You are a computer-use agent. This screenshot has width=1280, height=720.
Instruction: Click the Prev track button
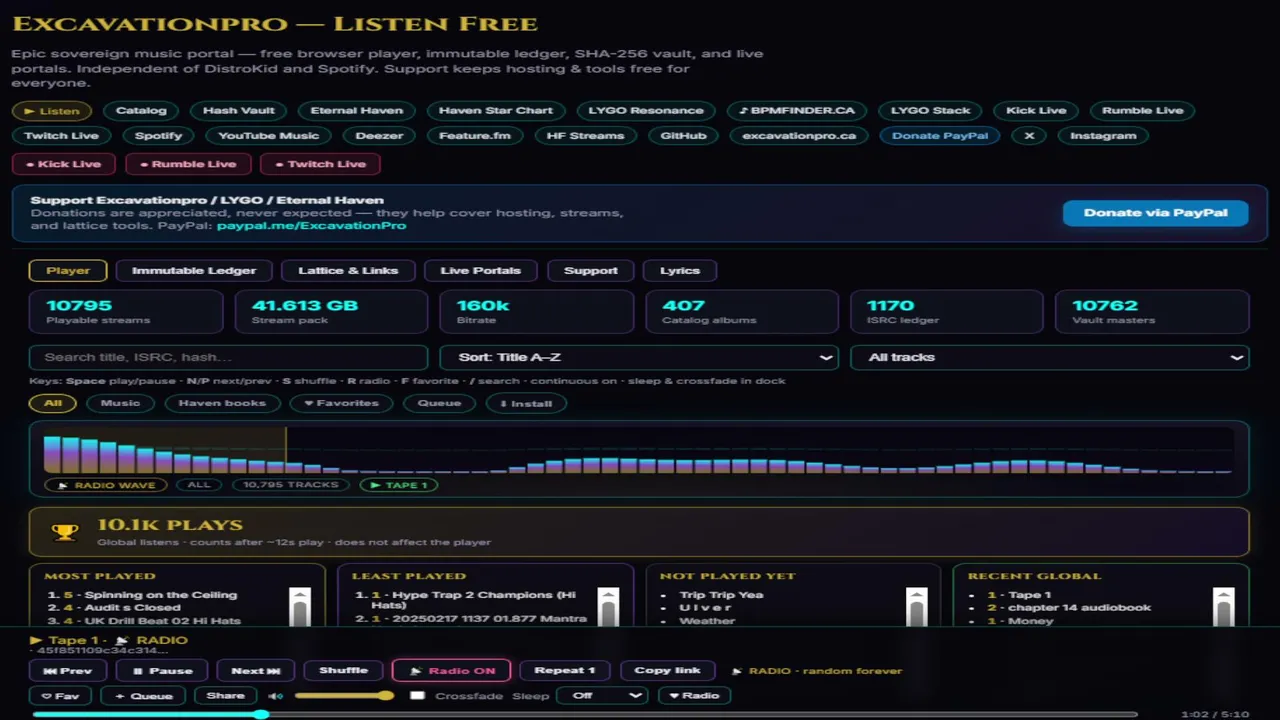[68, 671]
